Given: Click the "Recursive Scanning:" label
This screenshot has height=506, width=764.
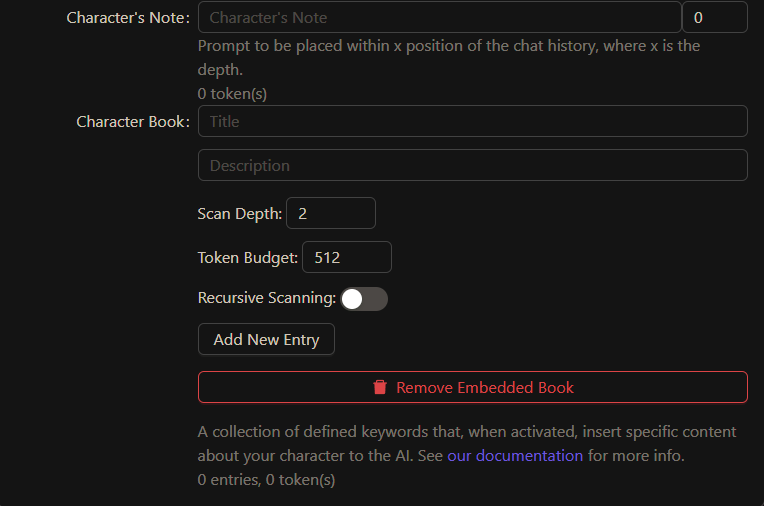Looking at the screenshot, I should [267, 298].
